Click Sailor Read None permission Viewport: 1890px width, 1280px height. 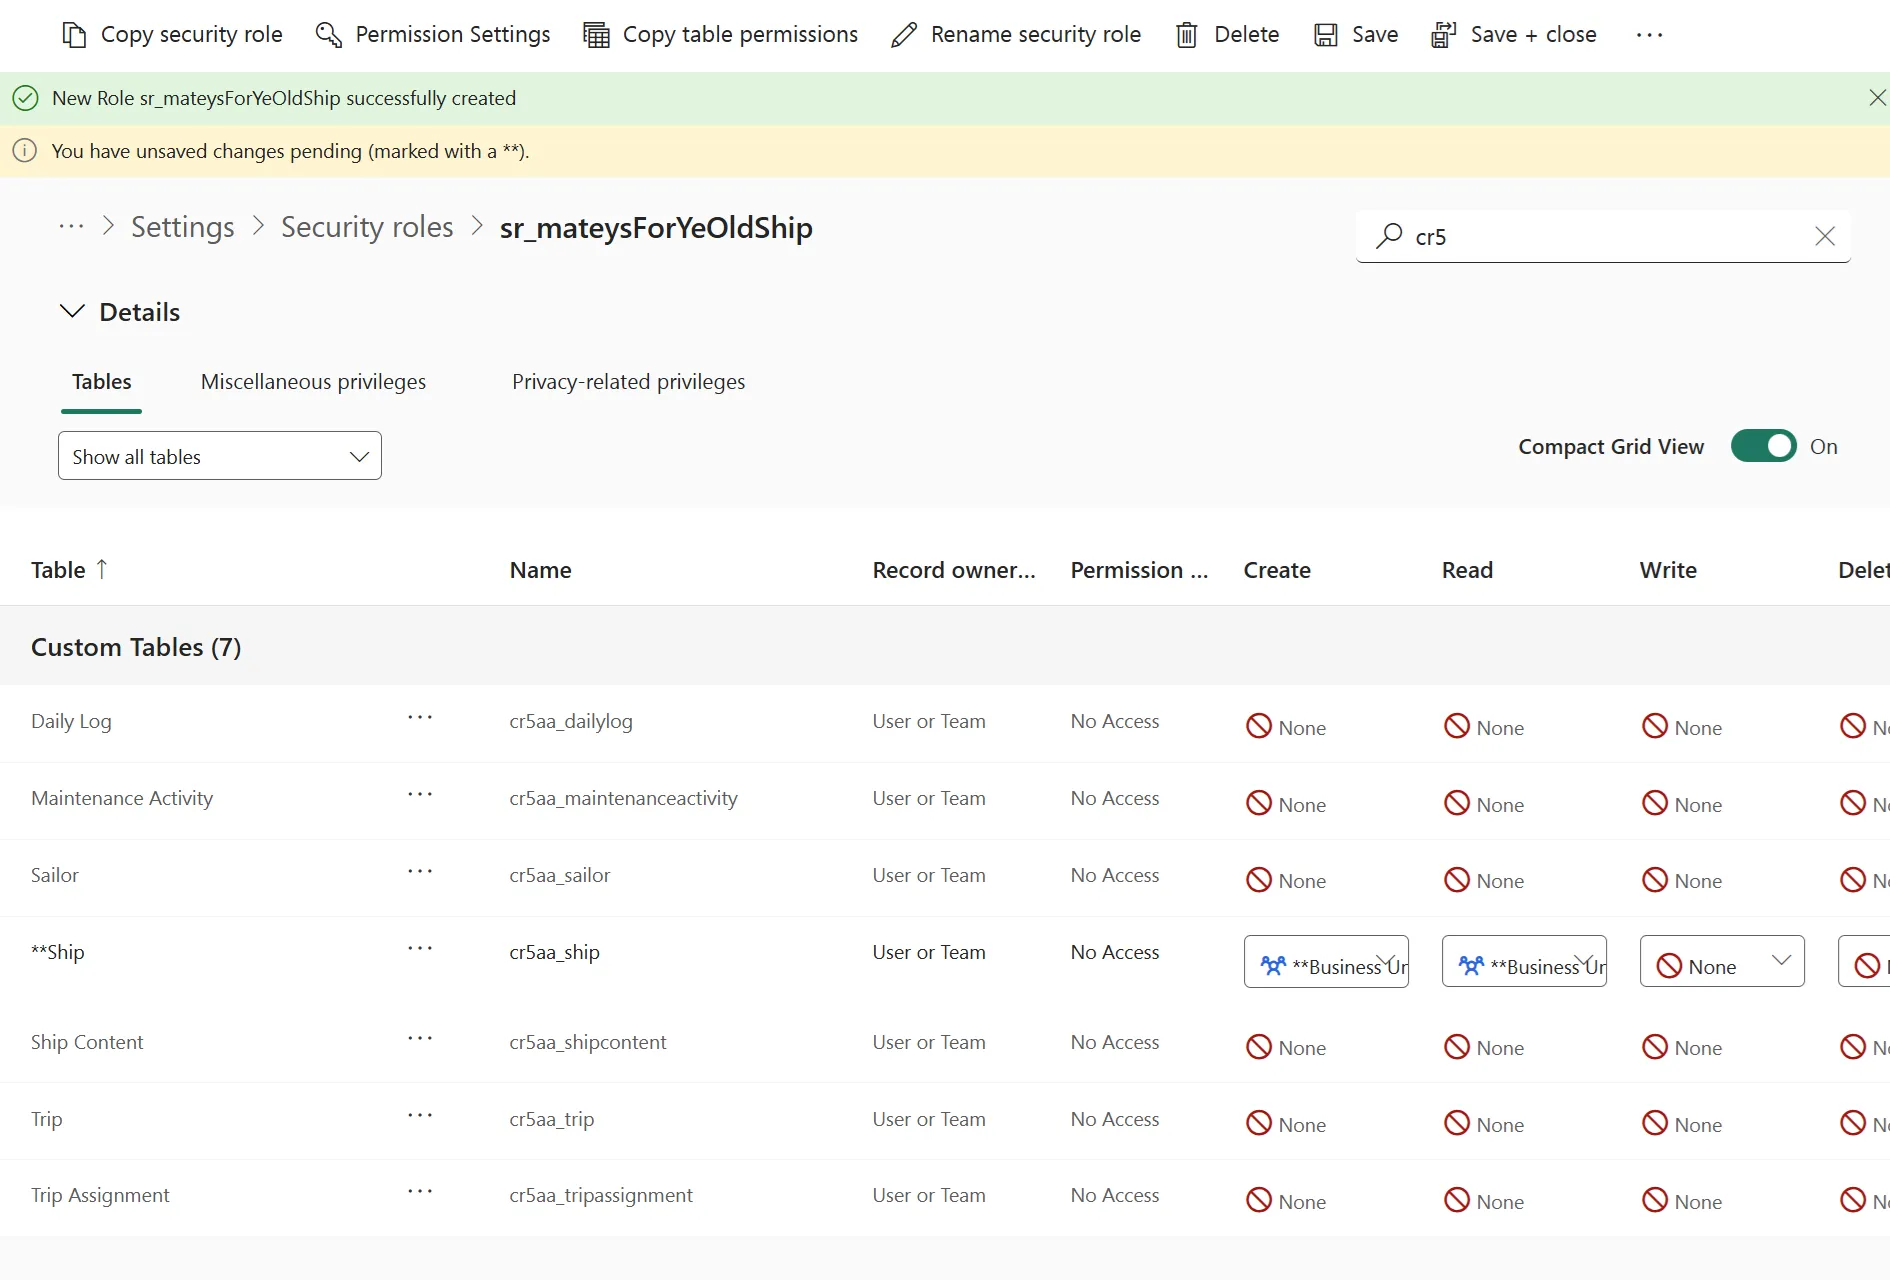tap(1484, 881)
